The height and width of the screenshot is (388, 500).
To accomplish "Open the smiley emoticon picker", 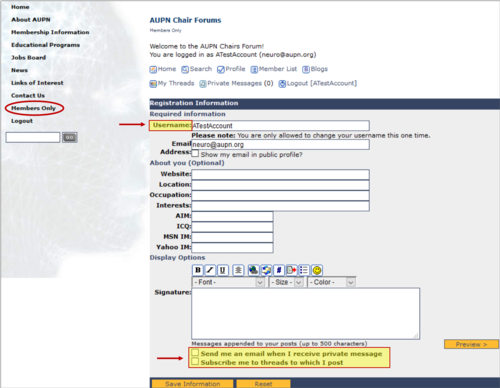I will tap(317, 270).
